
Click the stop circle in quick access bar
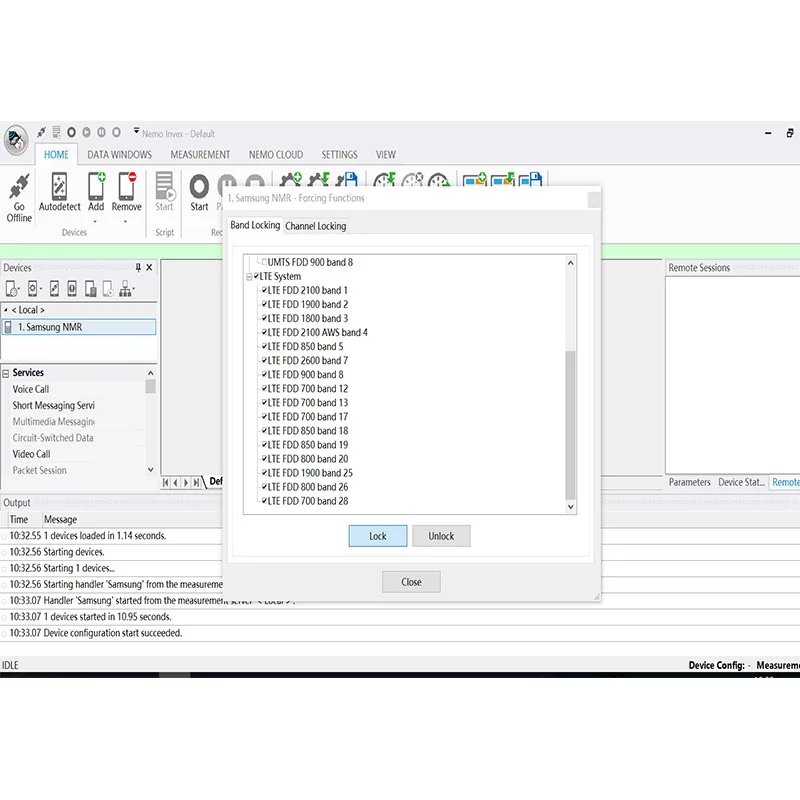[x=116, y=133]
